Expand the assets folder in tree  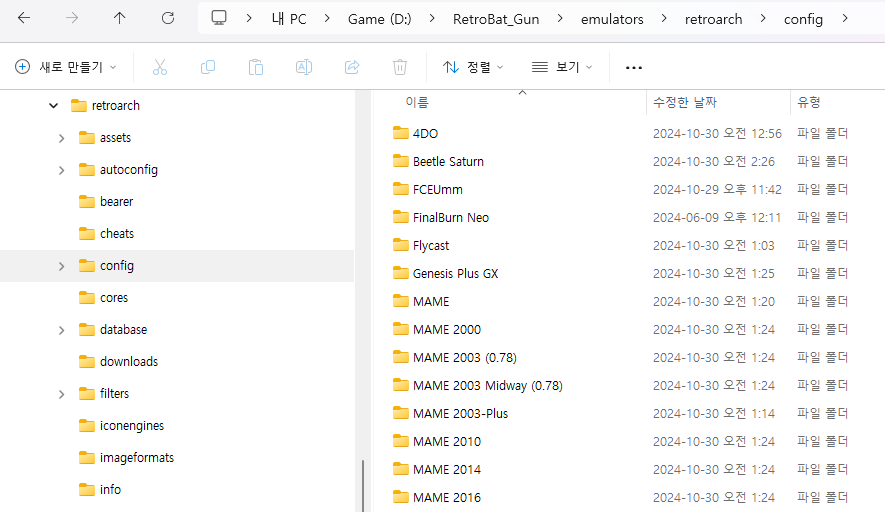click(x=62, y=138)
